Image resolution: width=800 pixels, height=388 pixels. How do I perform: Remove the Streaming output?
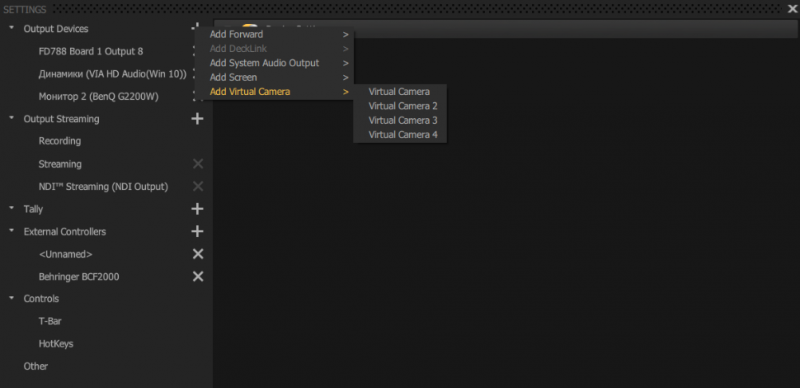[198, 164]
